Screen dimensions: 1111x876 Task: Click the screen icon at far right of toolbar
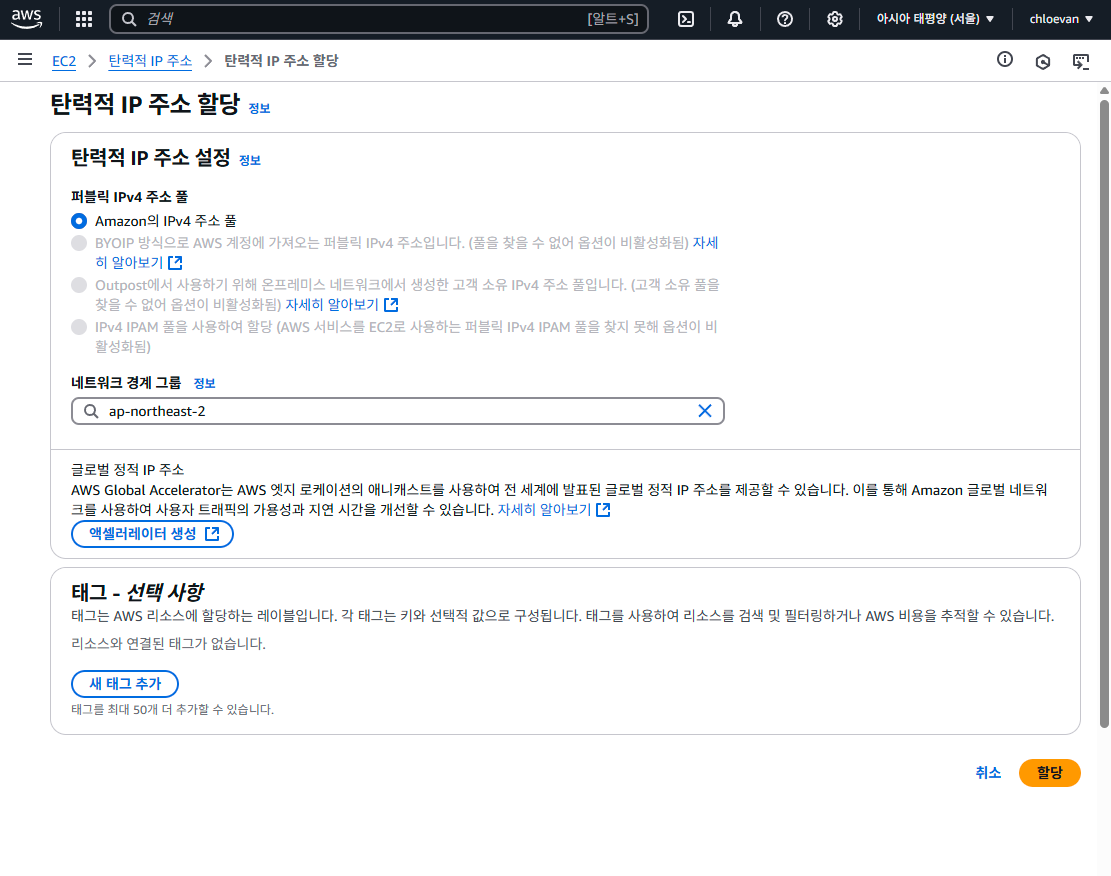pos(1081,62)
